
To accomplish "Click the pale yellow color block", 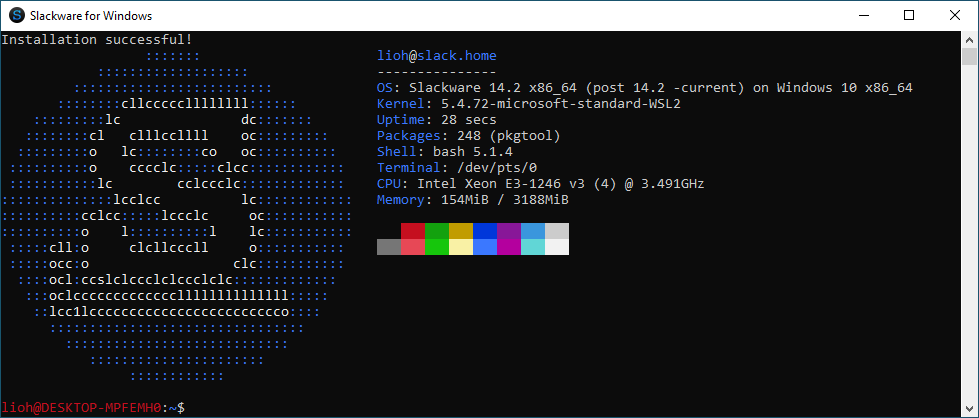I will tap(461, 247).
